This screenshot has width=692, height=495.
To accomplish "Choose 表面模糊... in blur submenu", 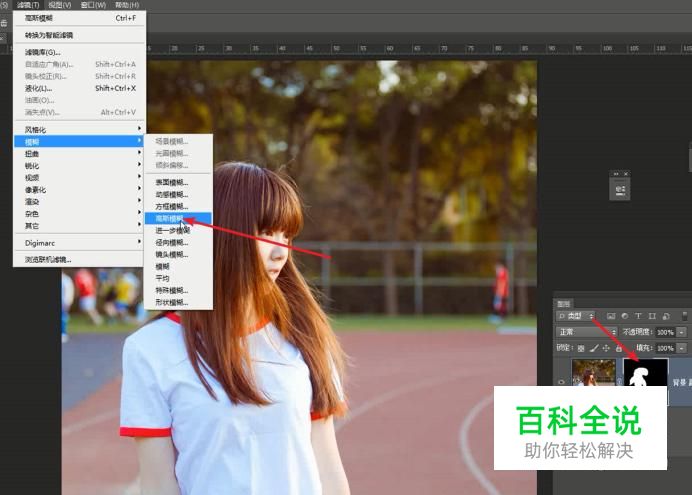I will point(178,182).
